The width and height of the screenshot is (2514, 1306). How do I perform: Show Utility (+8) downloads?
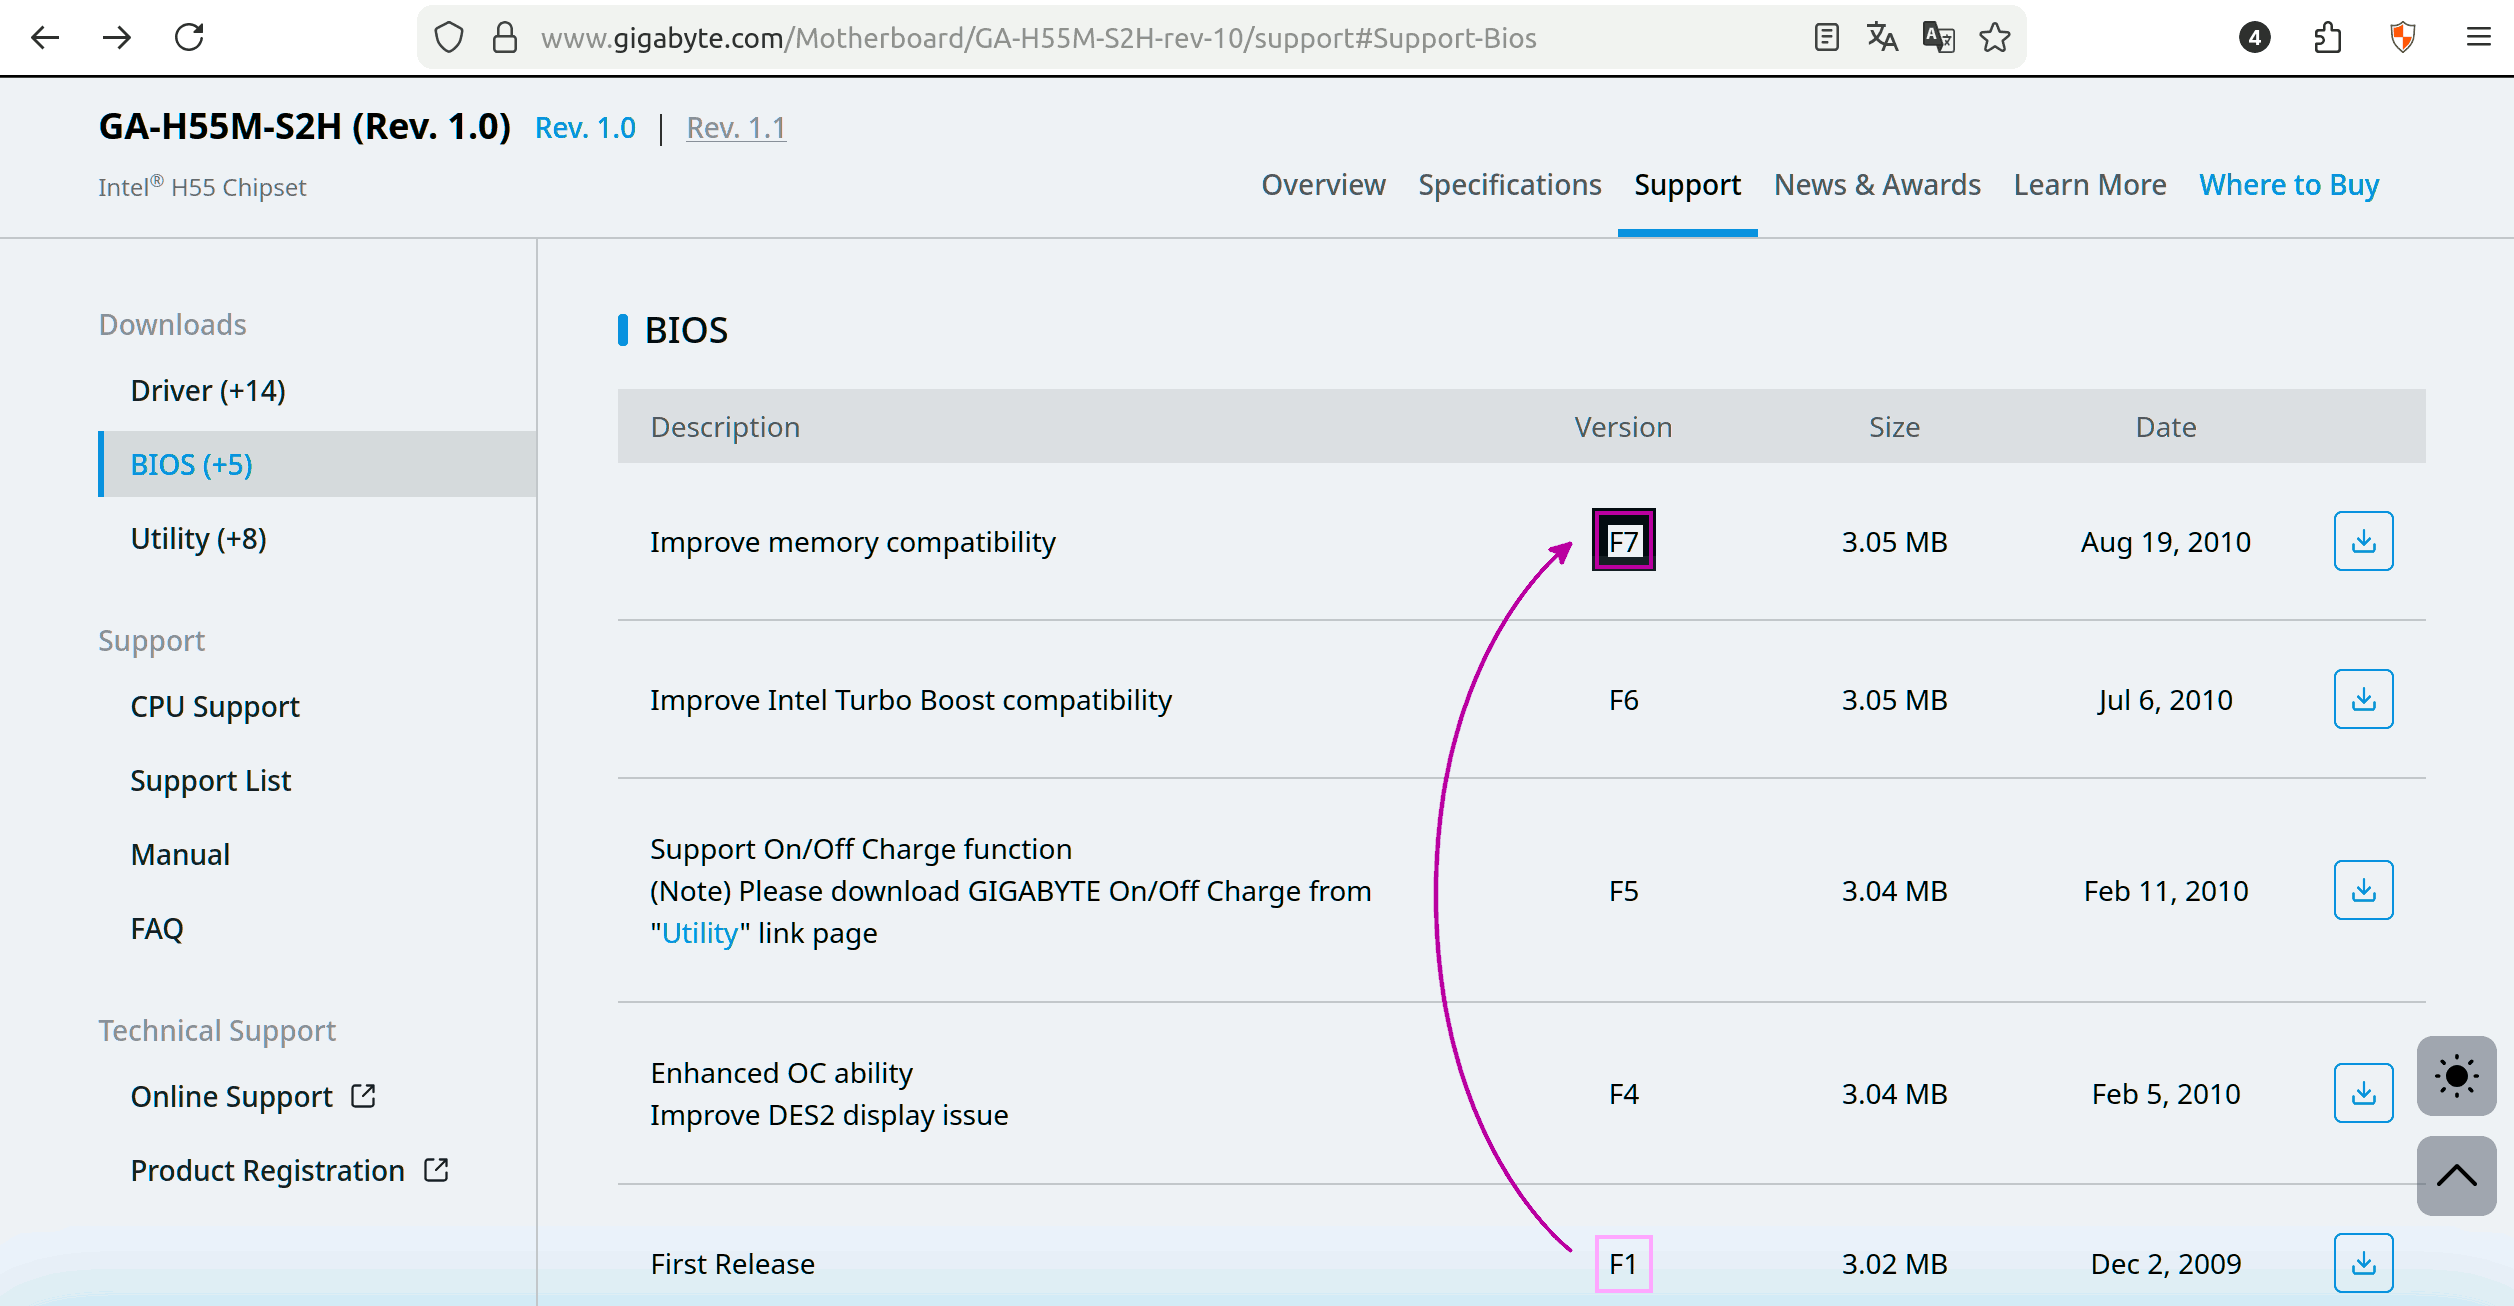pyautogui.click(x=199, y=538)
